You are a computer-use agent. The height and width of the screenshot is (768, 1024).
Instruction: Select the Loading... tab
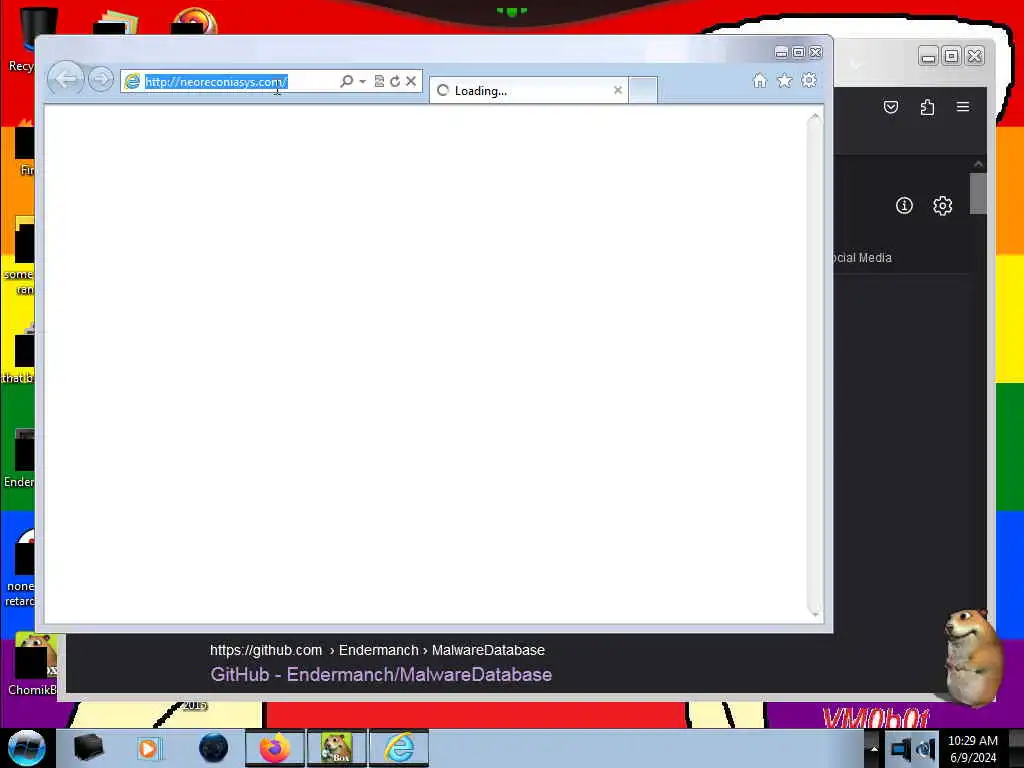click(528, 90)
